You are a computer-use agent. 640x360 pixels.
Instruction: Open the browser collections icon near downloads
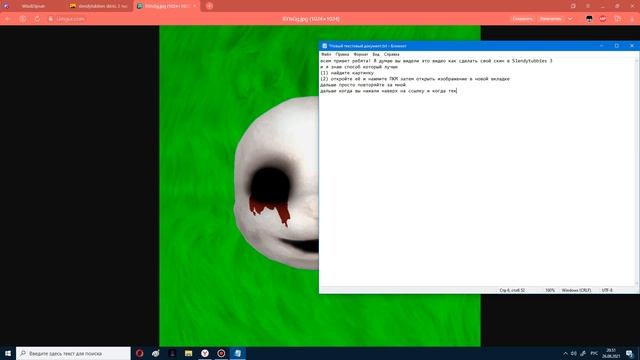618,19
